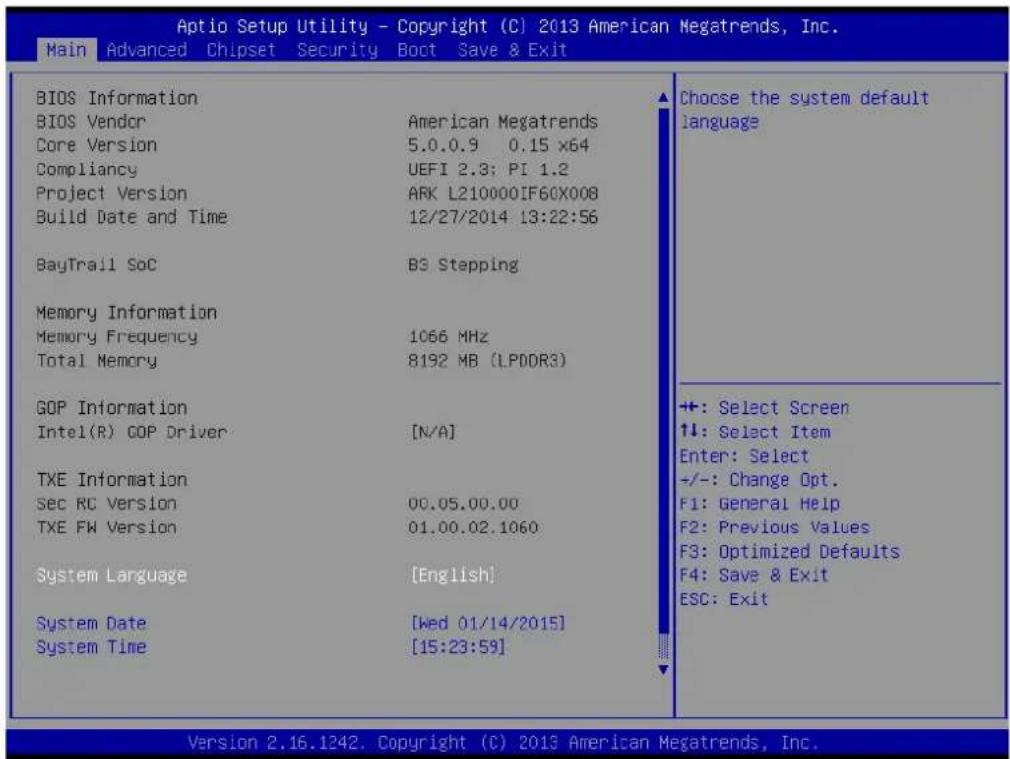The height and width of the screenshot is (759, 1010).
Task: Click the 5.0.0.9 0.15 x64 value
Action: click(499, 146)
